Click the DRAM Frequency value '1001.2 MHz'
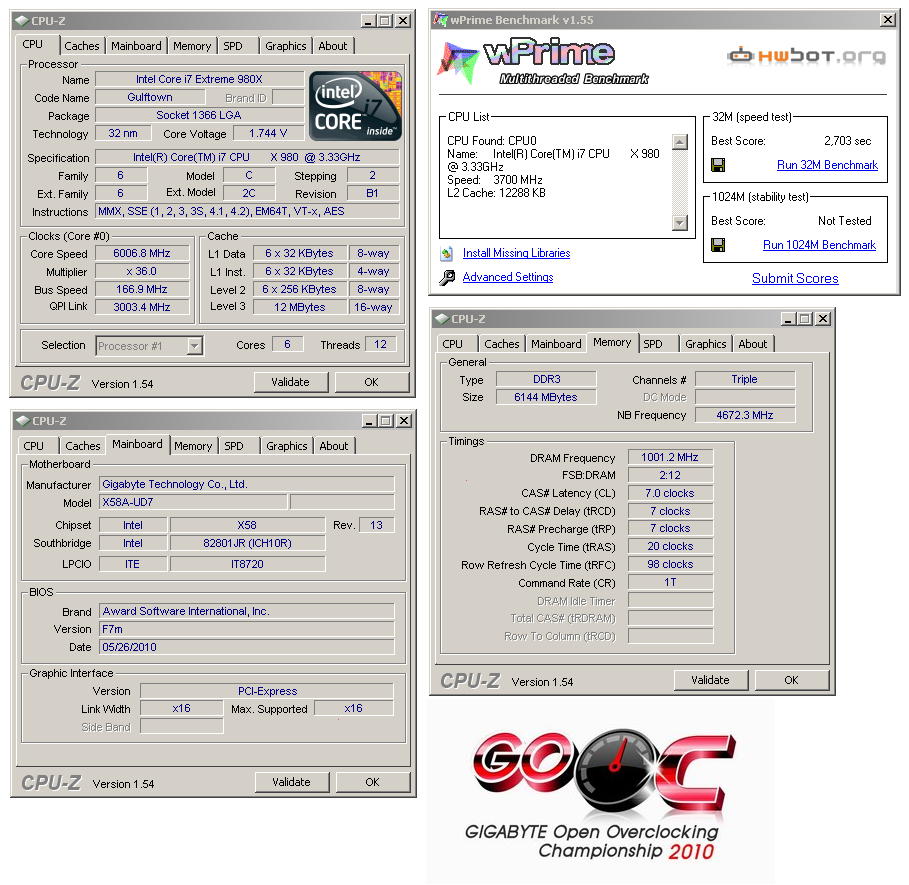The height and width of the screenshot is (885, 909). 670,457
